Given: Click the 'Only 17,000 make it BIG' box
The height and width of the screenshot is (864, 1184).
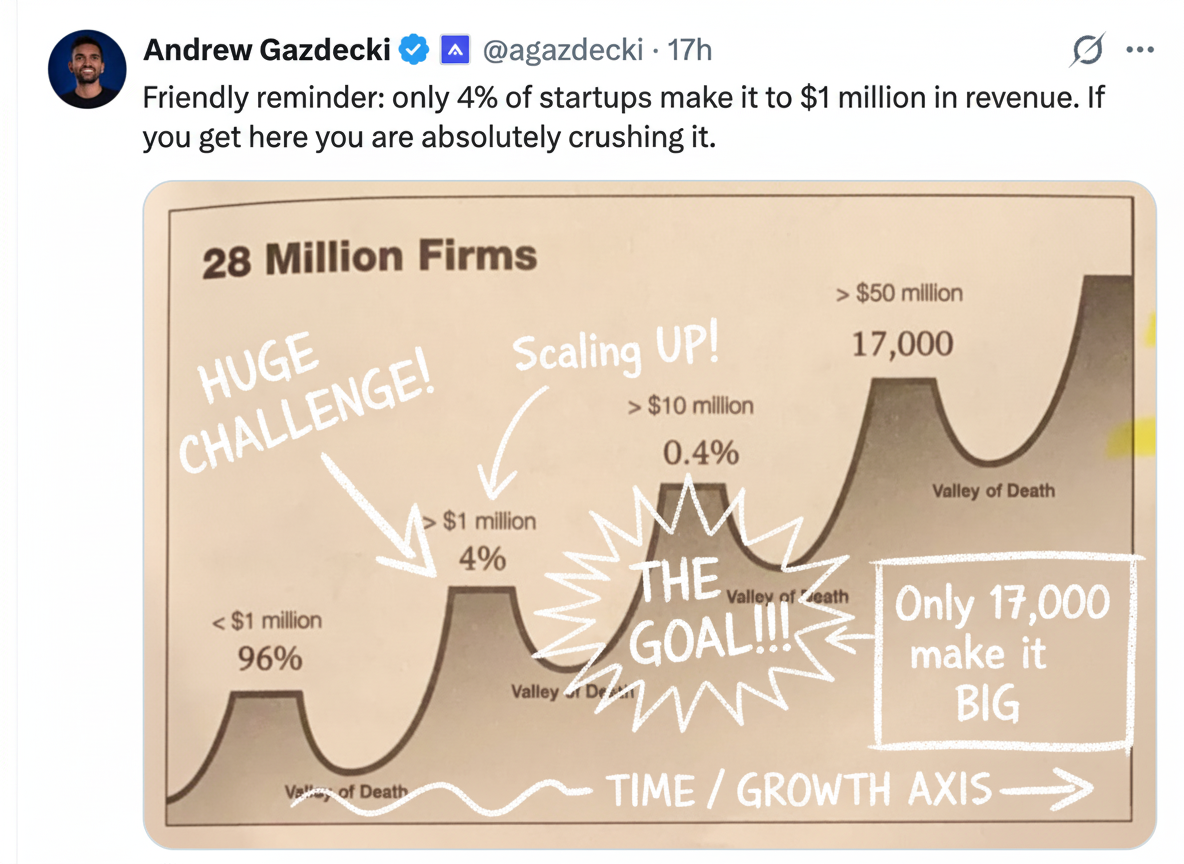Looking at the screenshot, I should (1002, 651).
